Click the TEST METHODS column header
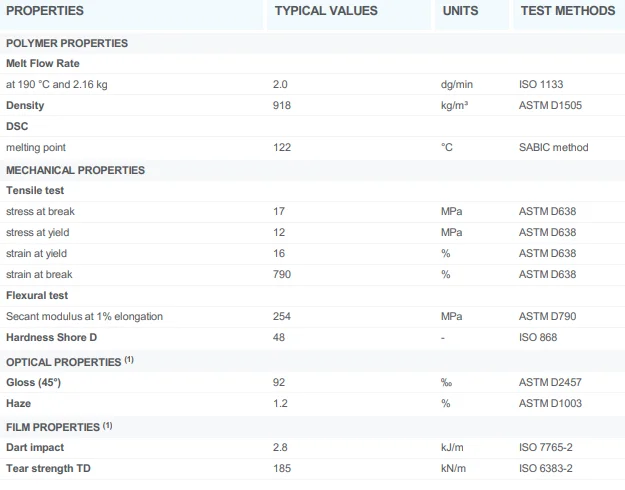The height and width of the screenshot is (490, 625). (x=567, y=11)
